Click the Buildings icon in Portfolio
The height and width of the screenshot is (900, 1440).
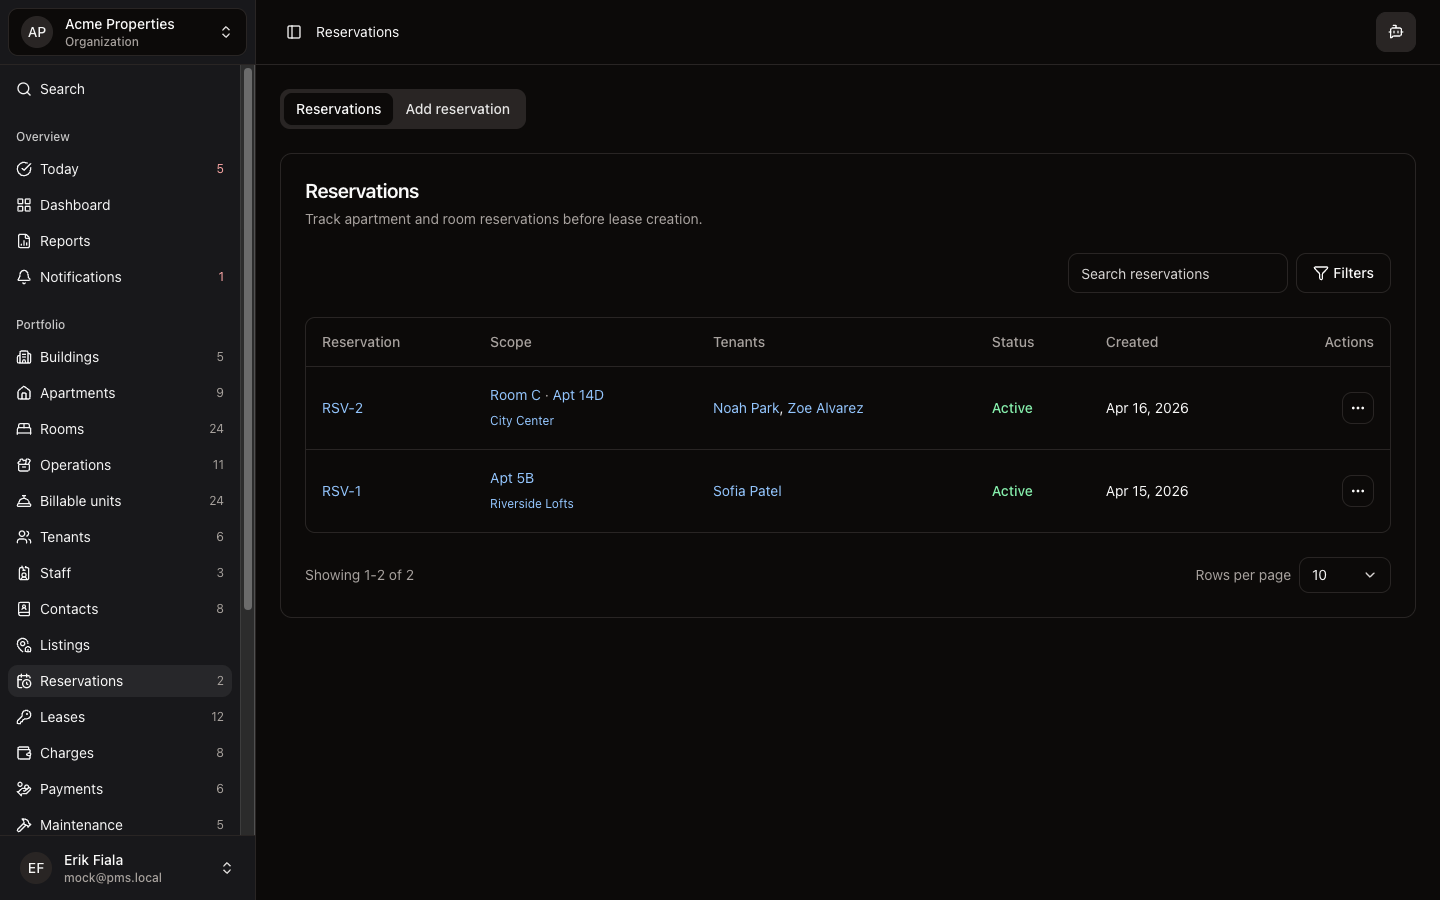24,357
